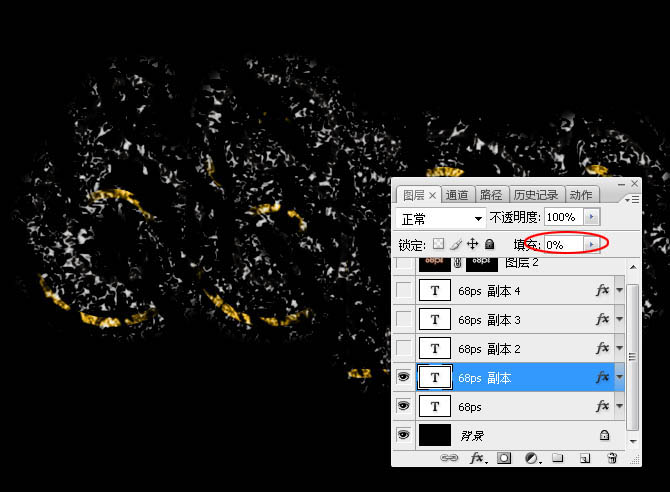
Task: Click text thumbnail of 68ps layer
Action: [435, 406]
